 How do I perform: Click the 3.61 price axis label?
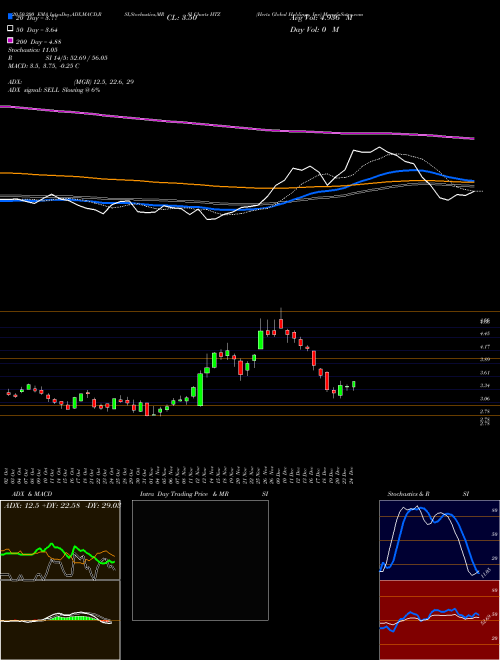[x=485, y=373]
